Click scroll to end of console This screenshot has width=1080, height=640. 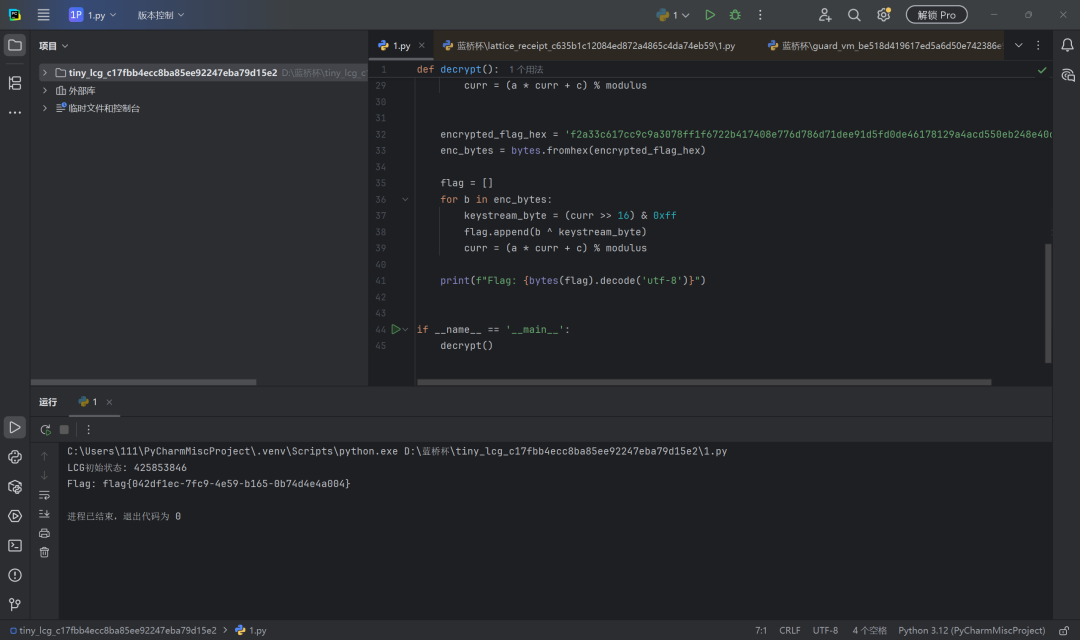click(x=44, y=514)
